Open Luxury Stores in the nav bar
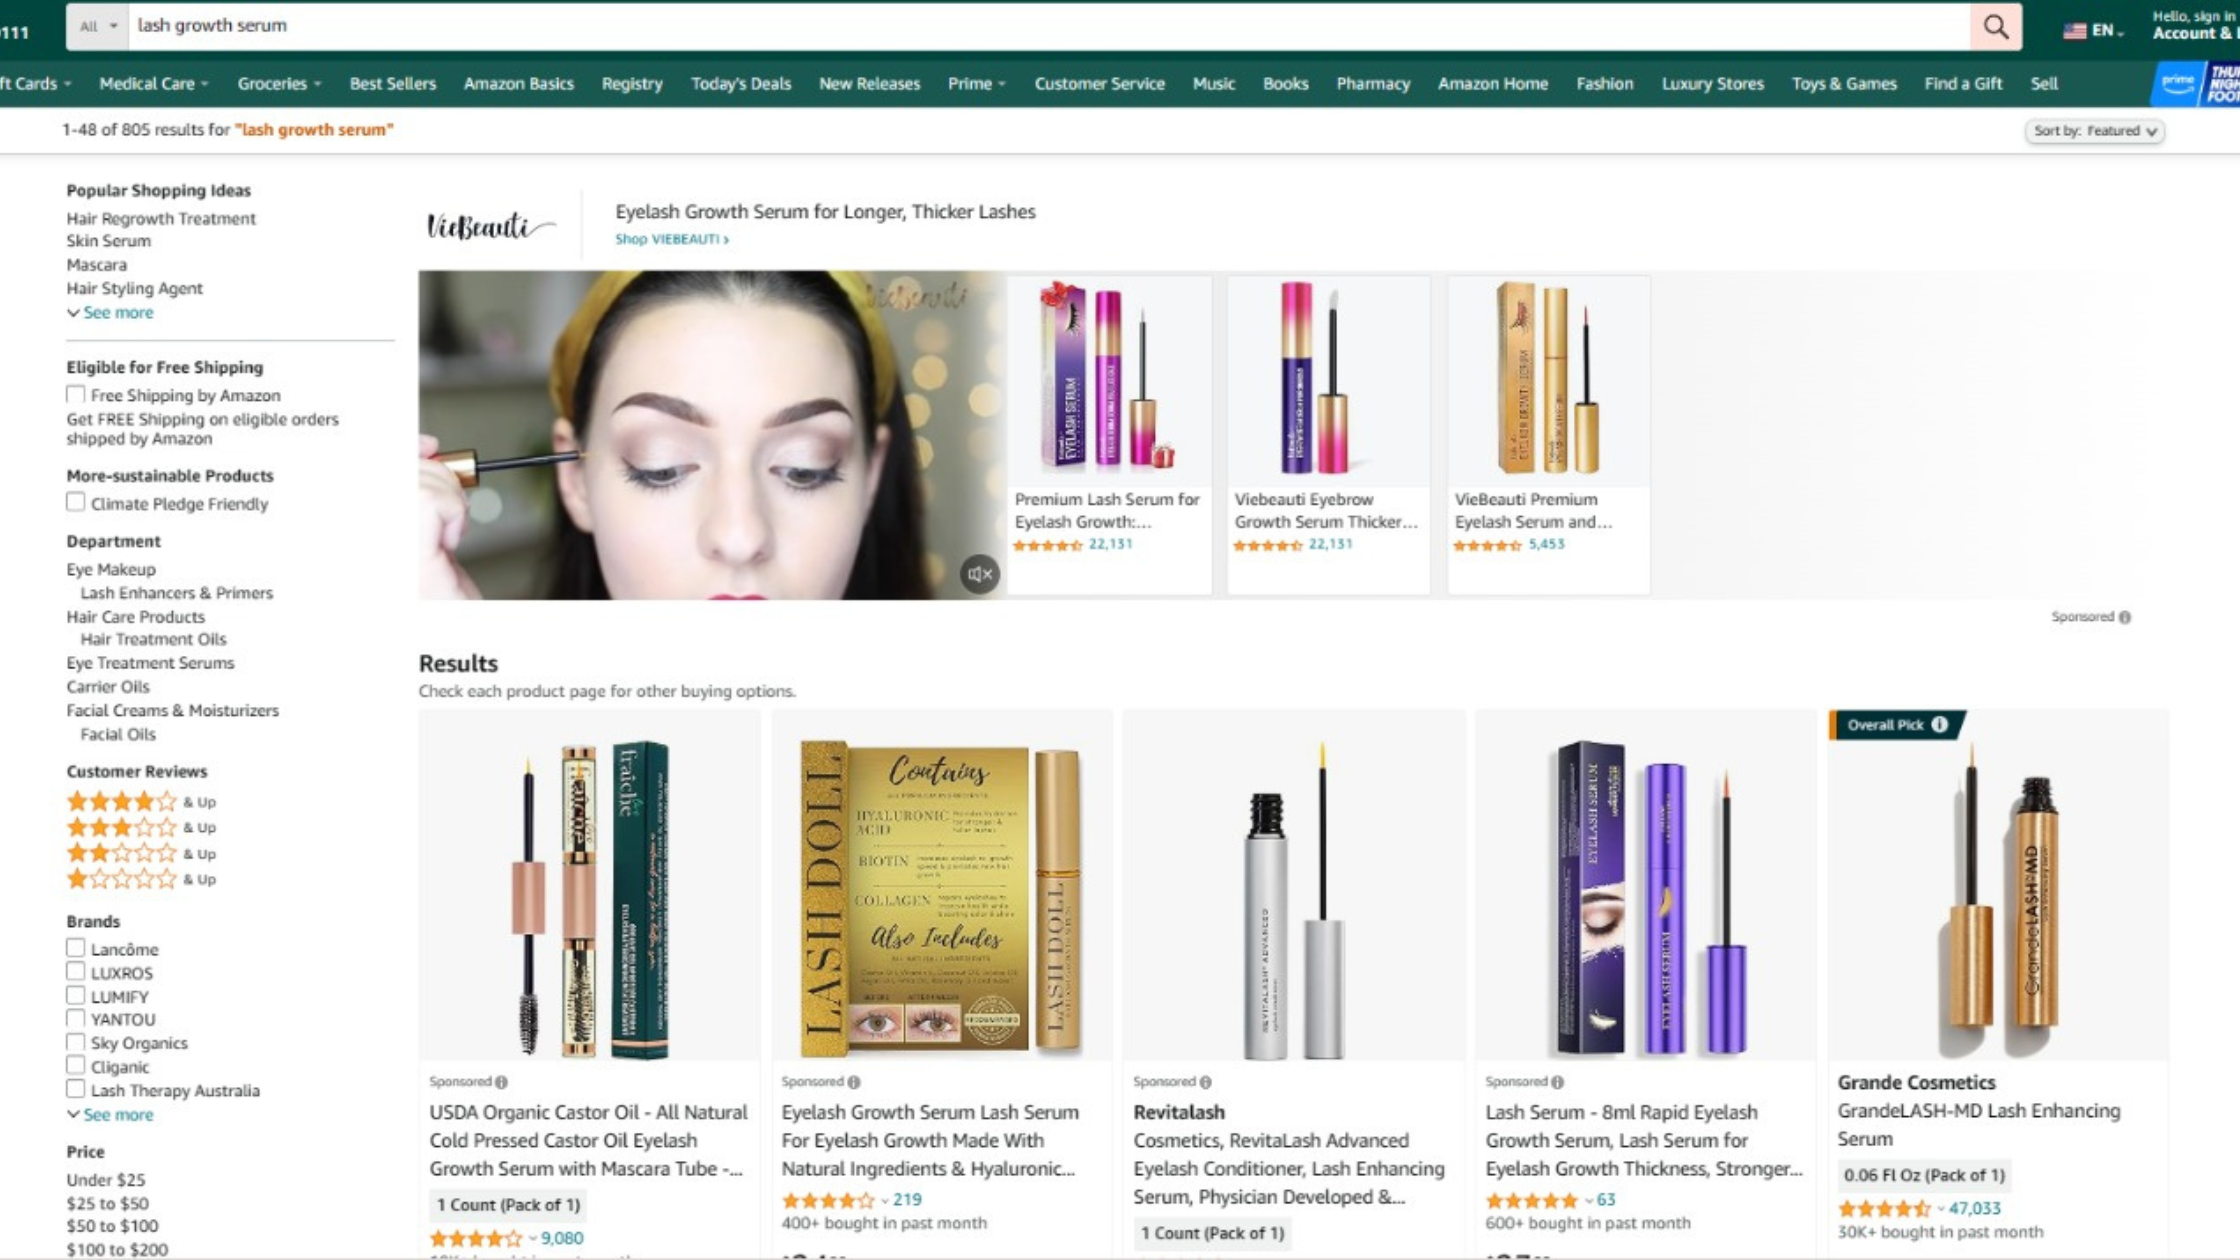The width and height of the screenshot is (2240, 1260). click(1712, 84)
